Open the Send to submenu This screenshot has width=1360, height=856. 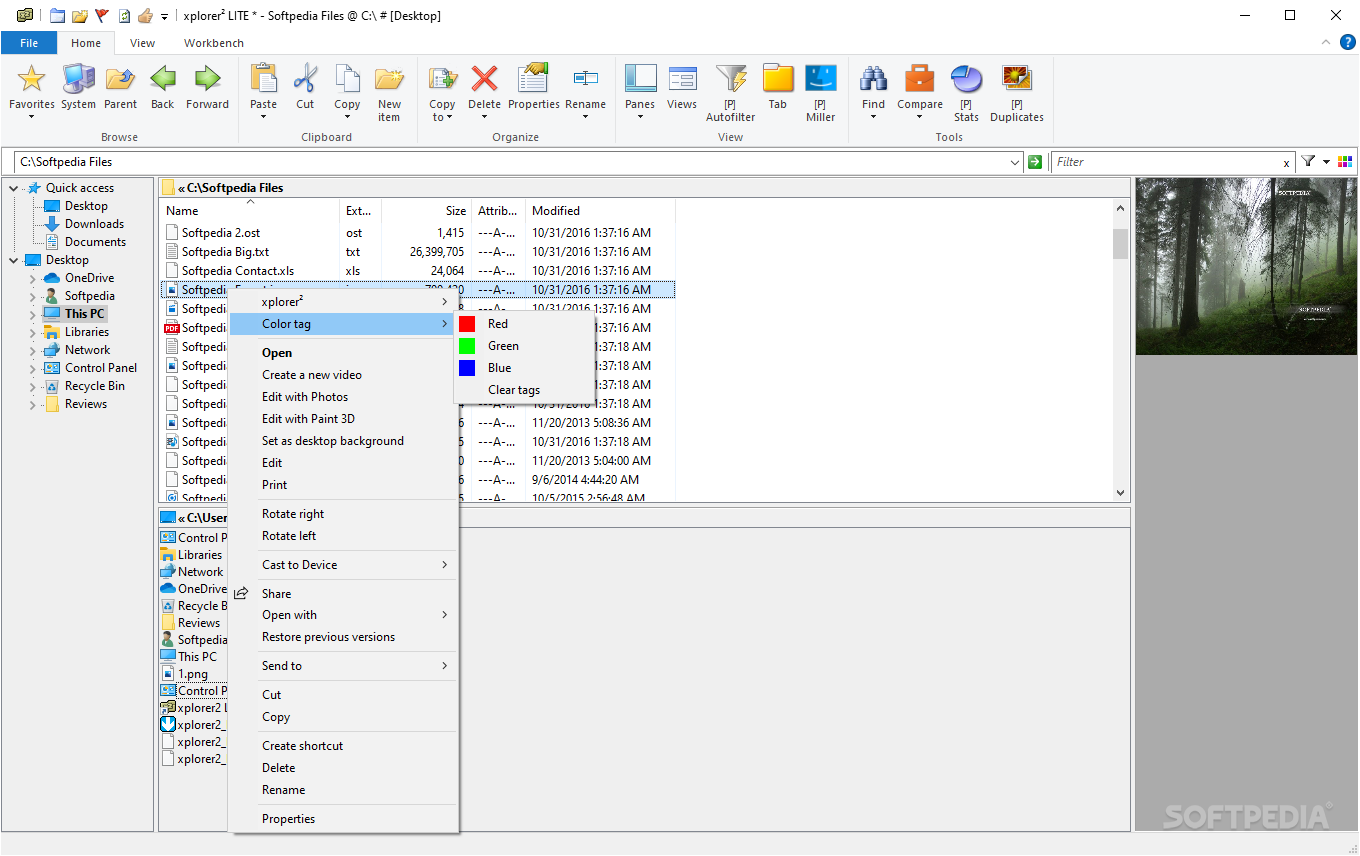click(x=343, y=666)
